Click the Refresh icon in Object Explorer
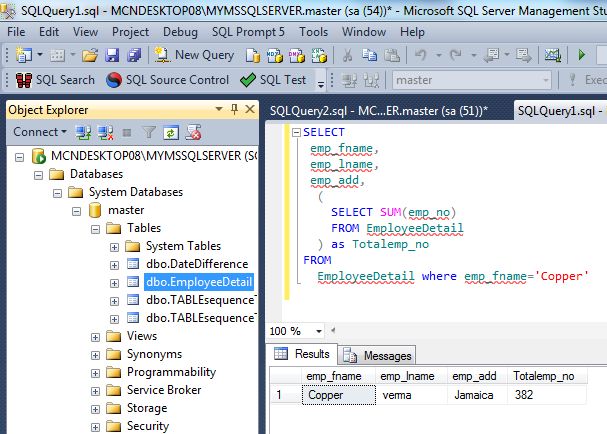607x434 pixels. click(171, 133)
